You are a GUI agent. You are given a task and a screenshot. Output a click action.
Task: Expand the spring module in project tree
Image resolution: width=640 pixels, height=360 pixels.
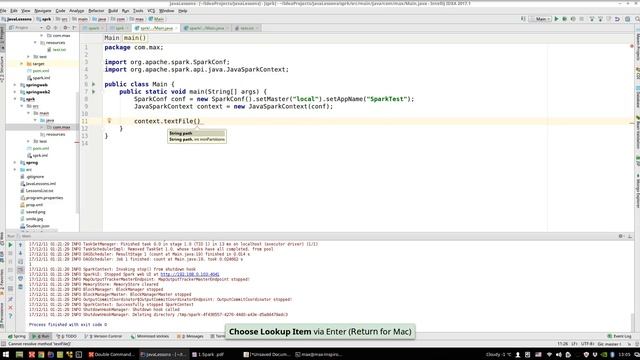click(x=15, y=162)
